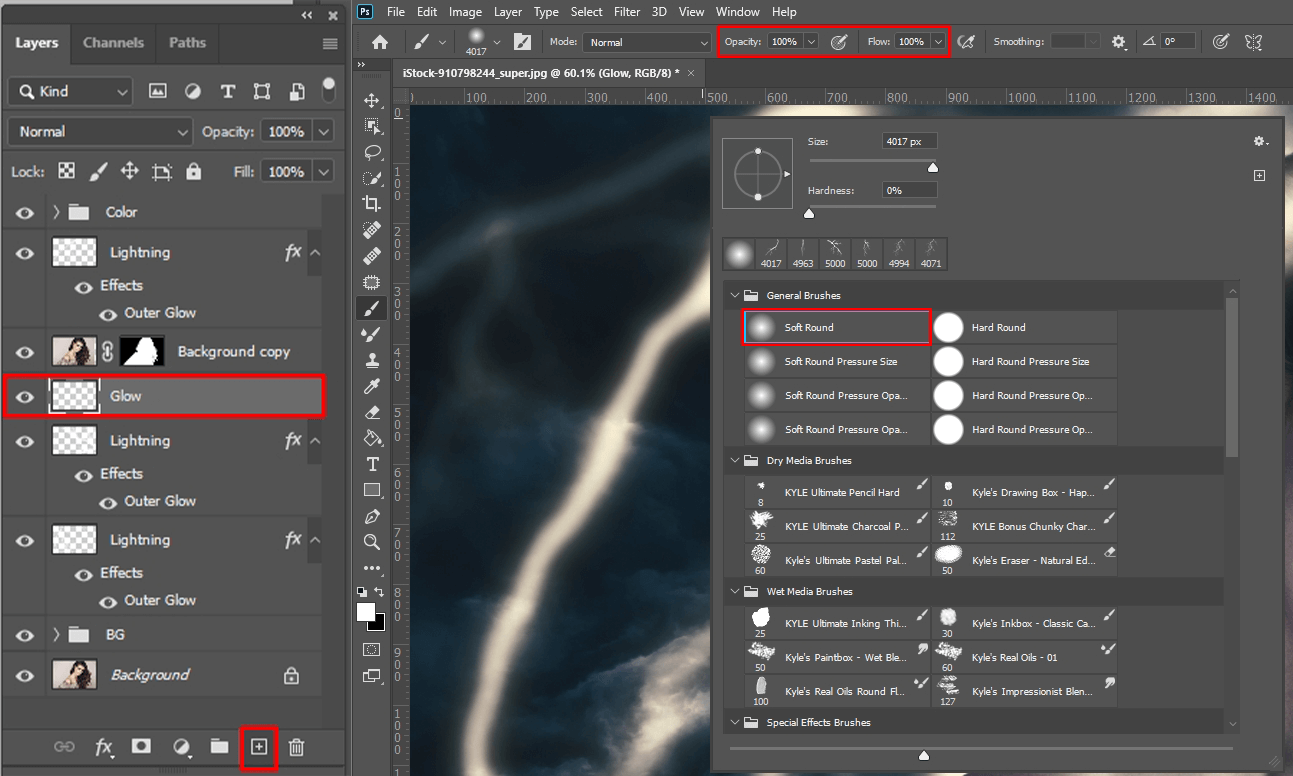Open the layer Opacity slider arrow
The width and height of the screenshot is (1293, 776).
[x=324, y=132]
